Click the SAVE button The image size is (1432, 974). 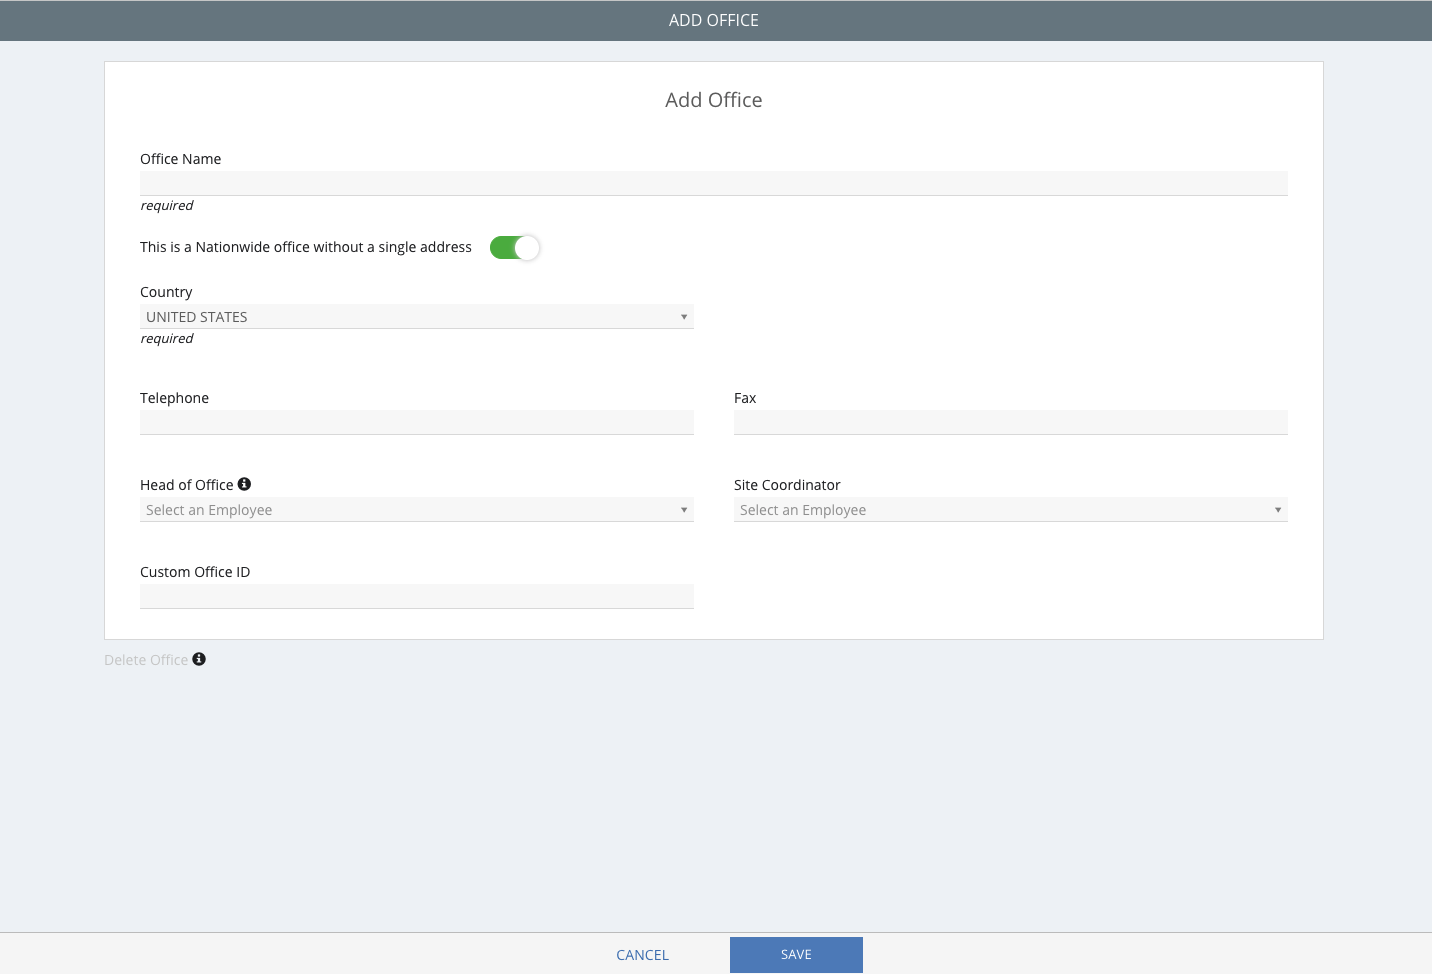[x=796, y=955]
